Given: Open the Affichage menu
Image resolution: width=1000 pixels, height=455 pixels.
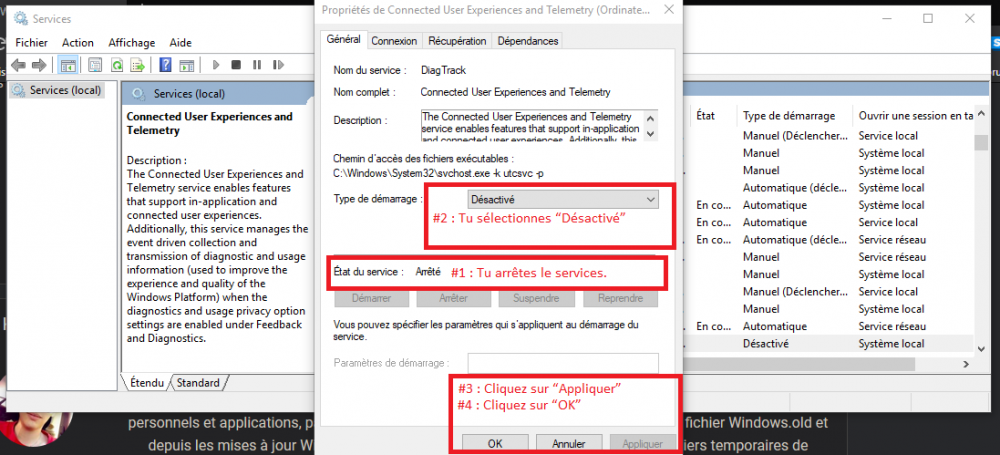Looking at the screenshot, I should tap(131, 43).
